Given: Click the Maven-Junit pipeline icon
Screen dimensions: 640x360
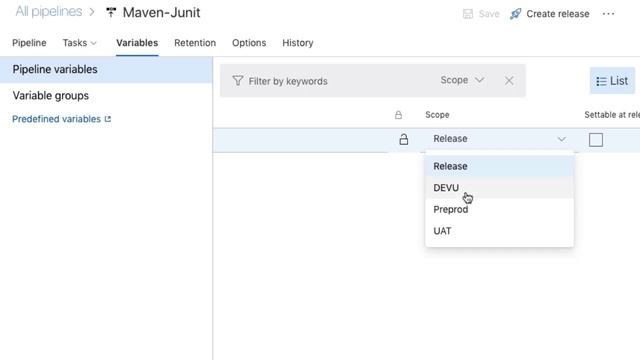Looking at the screenshot, I should tap(111, 12).
